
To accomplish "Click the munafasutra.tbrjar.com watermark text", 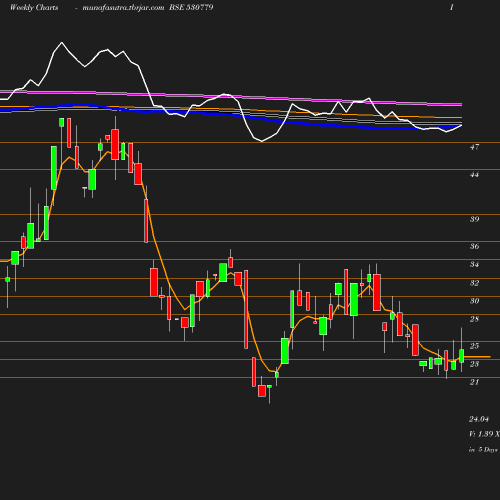I will point(123,8).
